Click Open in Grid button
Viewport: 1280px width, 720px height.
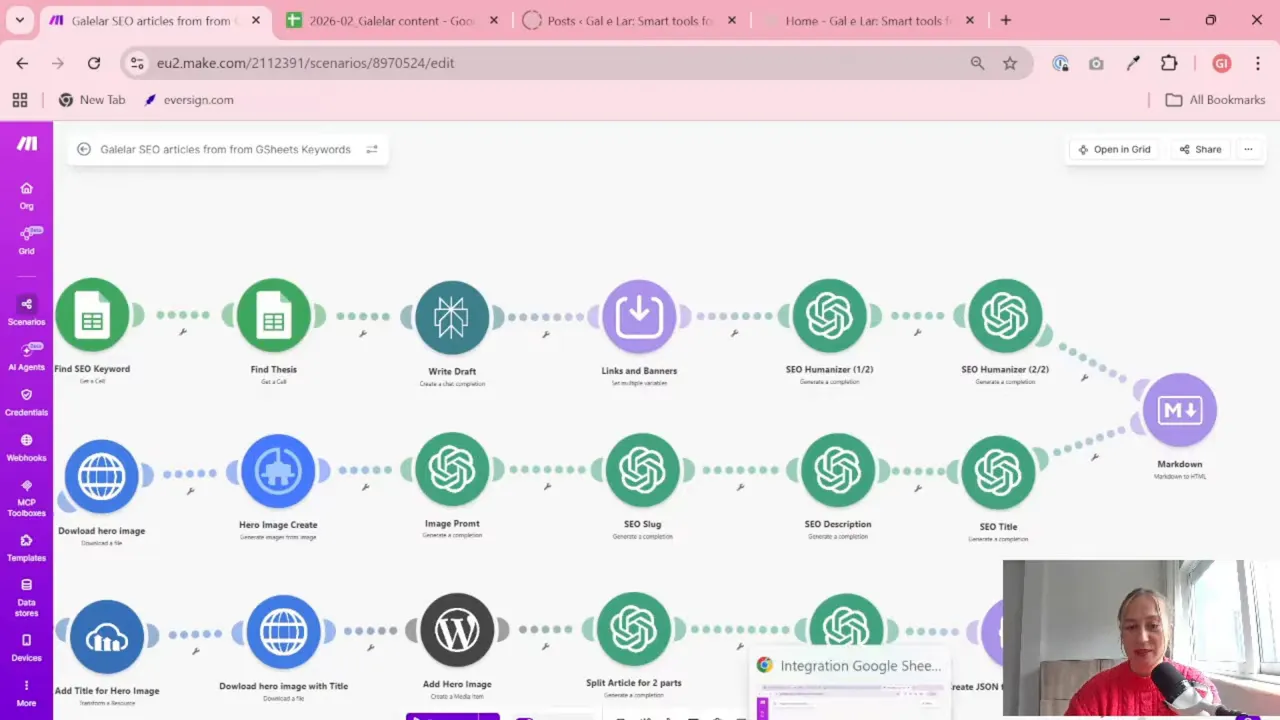(x=1113, y=149)
